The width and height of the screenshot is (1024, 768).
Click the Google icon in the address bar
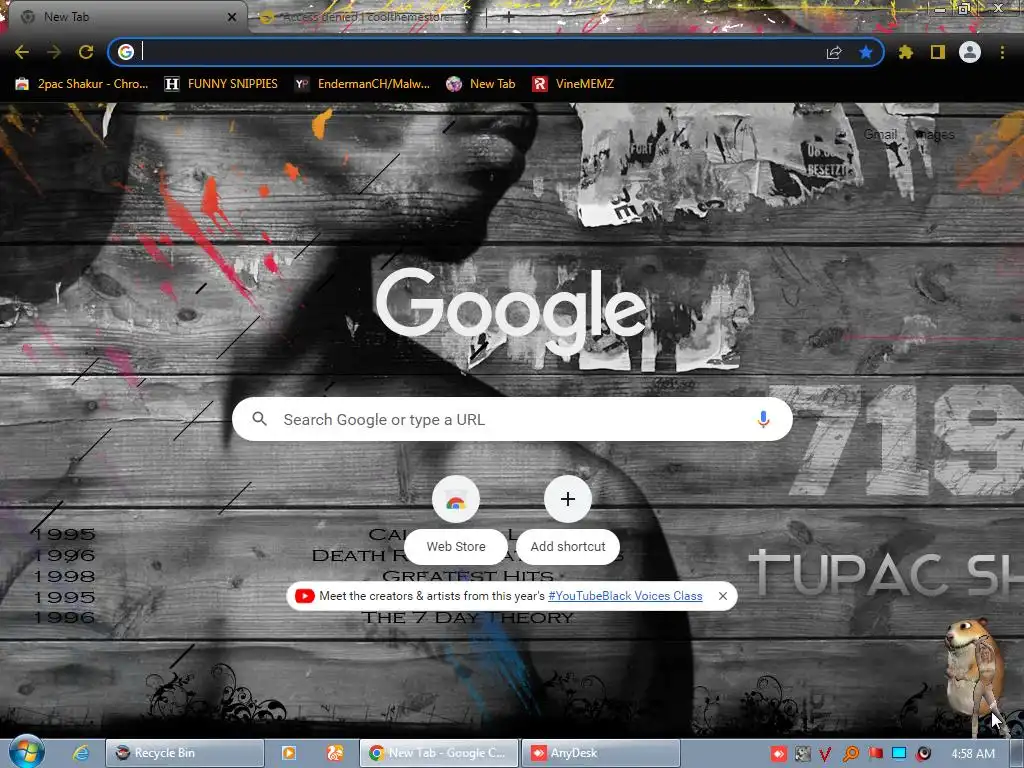point(126,52)
